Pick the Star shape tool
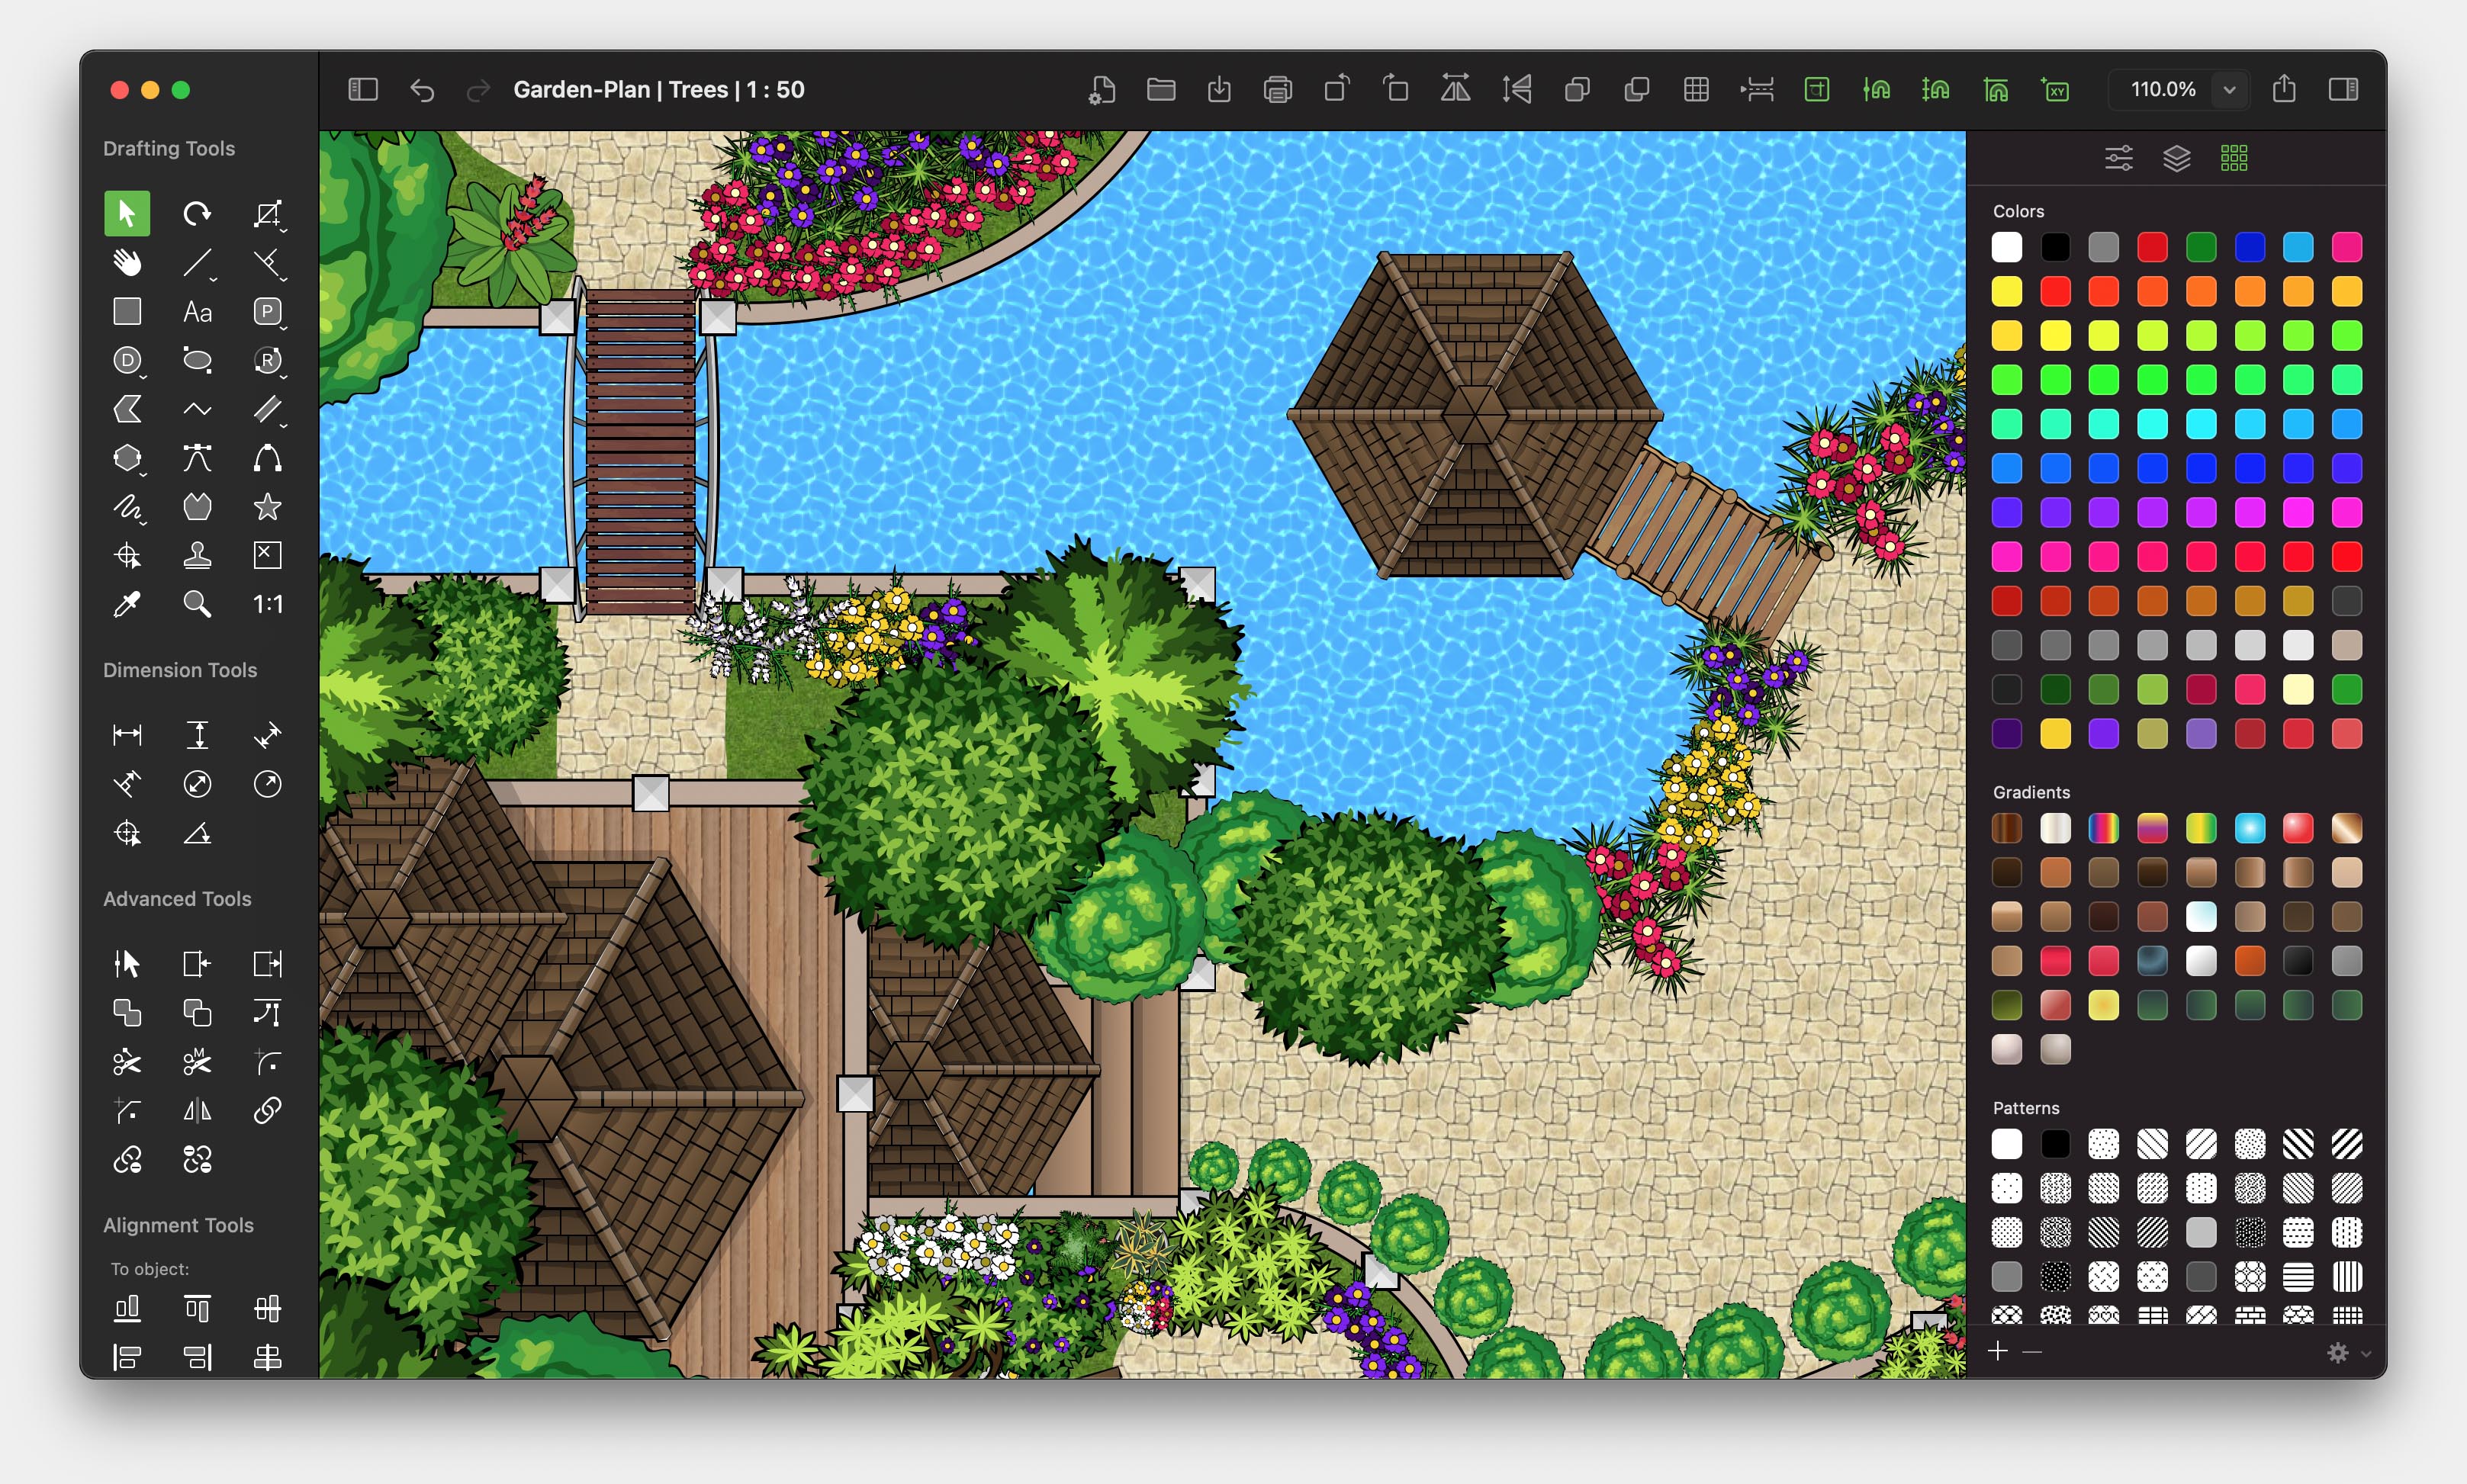2467x1484 pixels. 267,507
